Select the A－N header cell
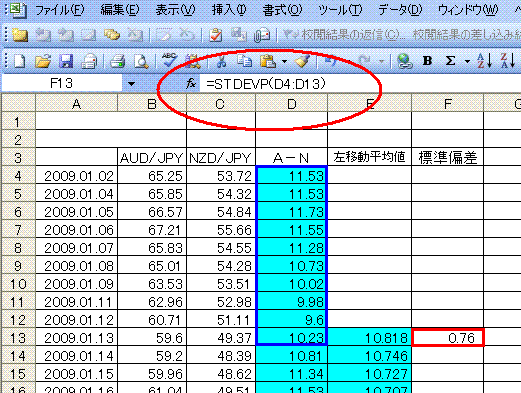 (291, 157)
